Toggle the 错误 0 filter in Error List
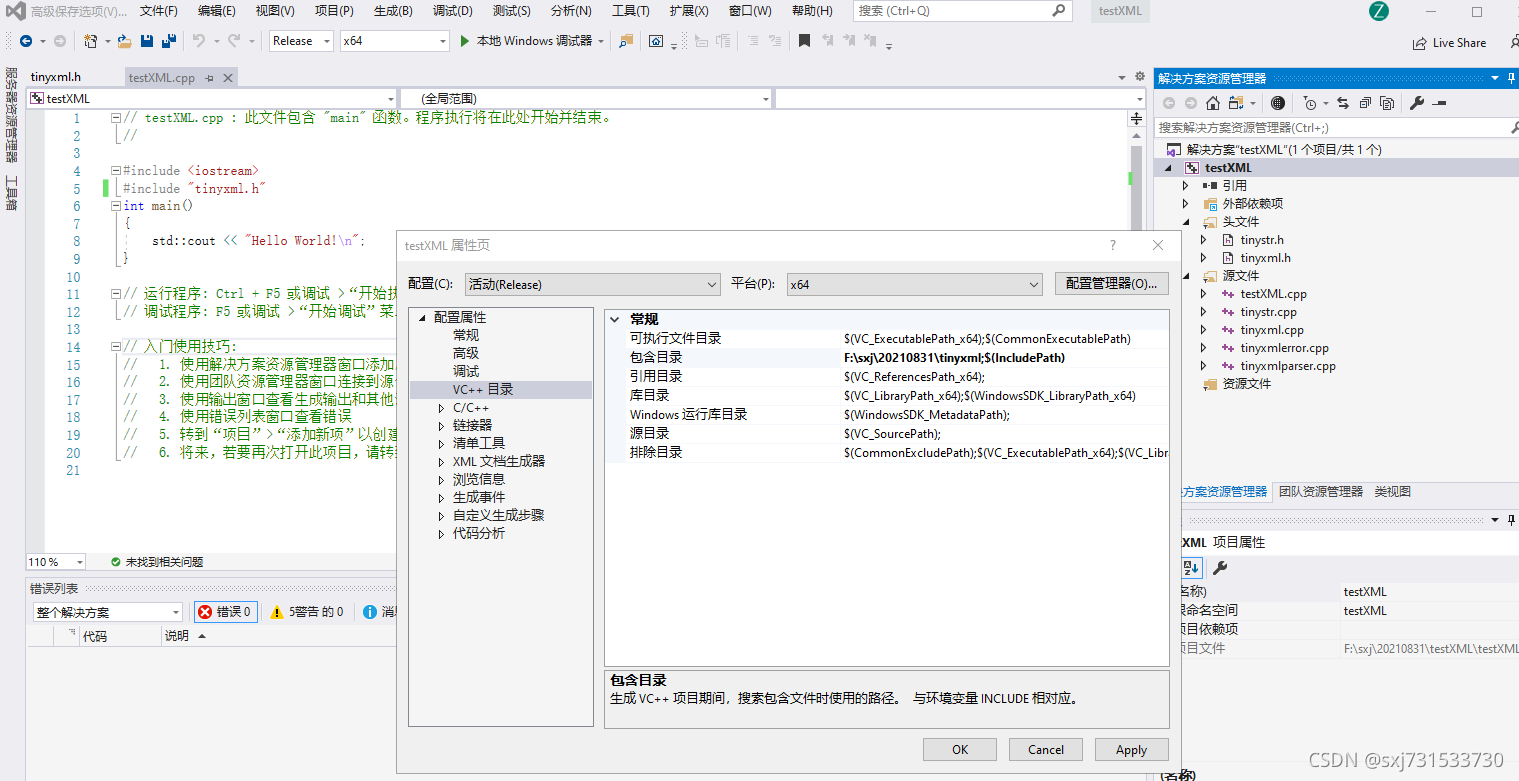The width and height of the screenshot is (1519, 781). pyautogui.click(x=226, y=611)
